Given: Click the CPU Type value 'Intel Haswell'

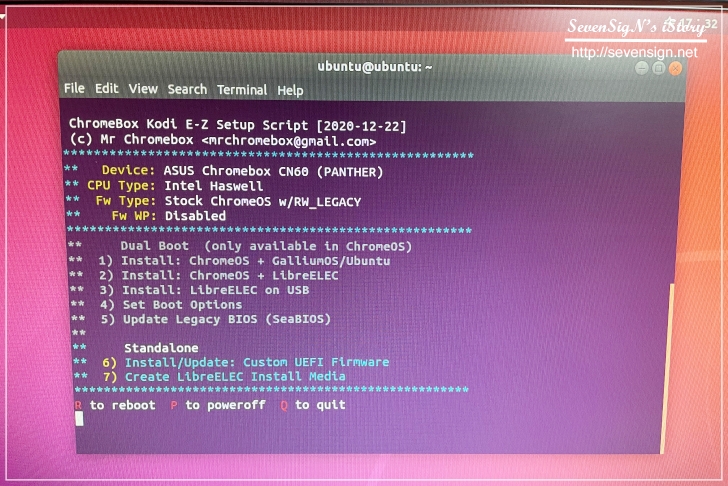Looking at the screenshot, I should (214, 186).
